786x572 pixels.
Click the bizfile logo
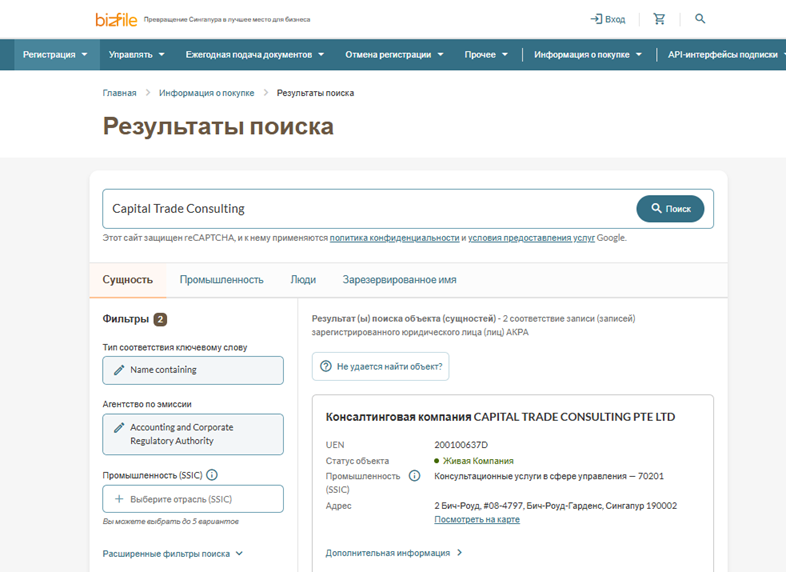tap(116, 20)
